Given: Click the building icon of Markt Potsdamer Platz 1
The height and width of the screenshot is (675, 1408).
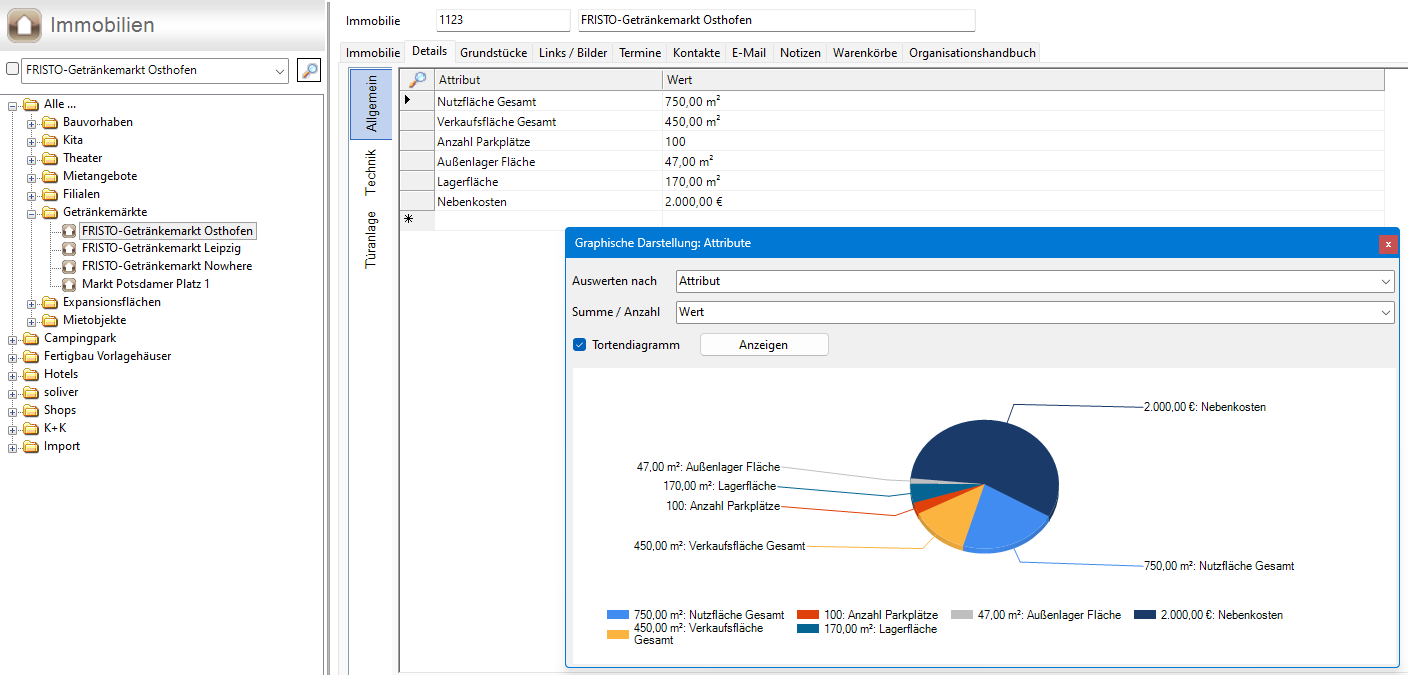Looking at the screenshot, I should click(x=69, y=284).
